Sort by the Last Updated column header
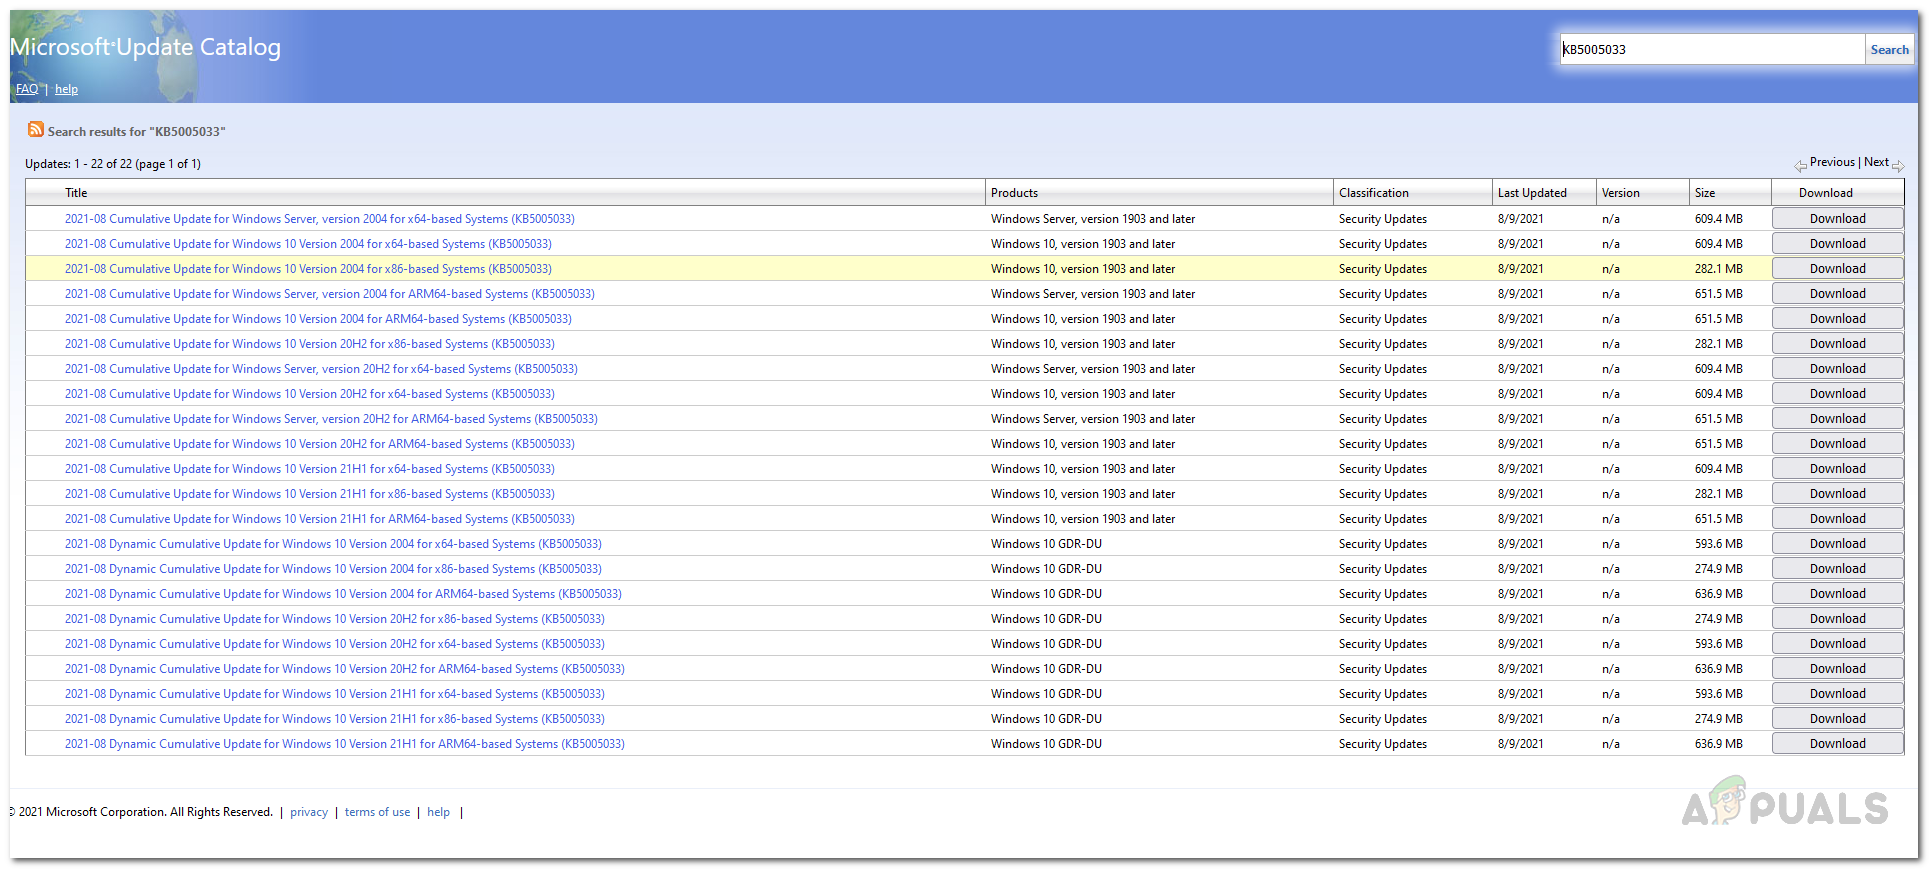Screen dimensions: 1929x869 (1531, 193)
